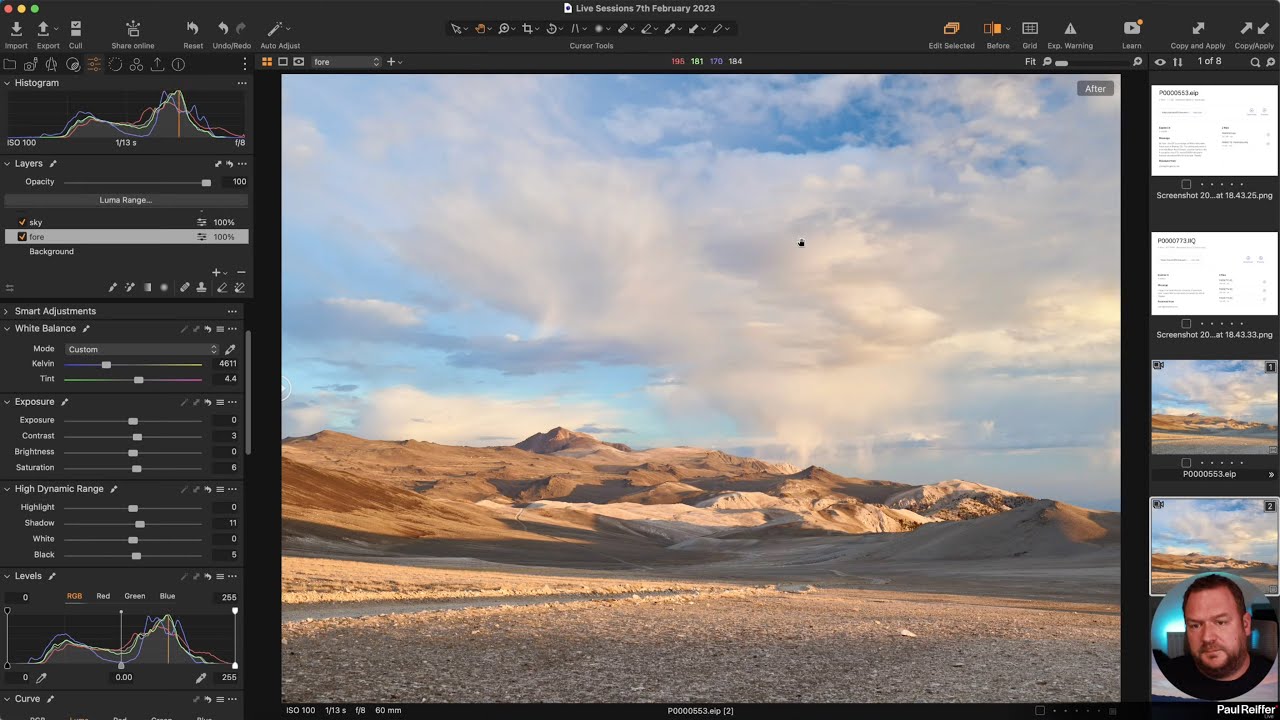
Task: Open the Exposure panel presets menu
Action: [220, 402]
